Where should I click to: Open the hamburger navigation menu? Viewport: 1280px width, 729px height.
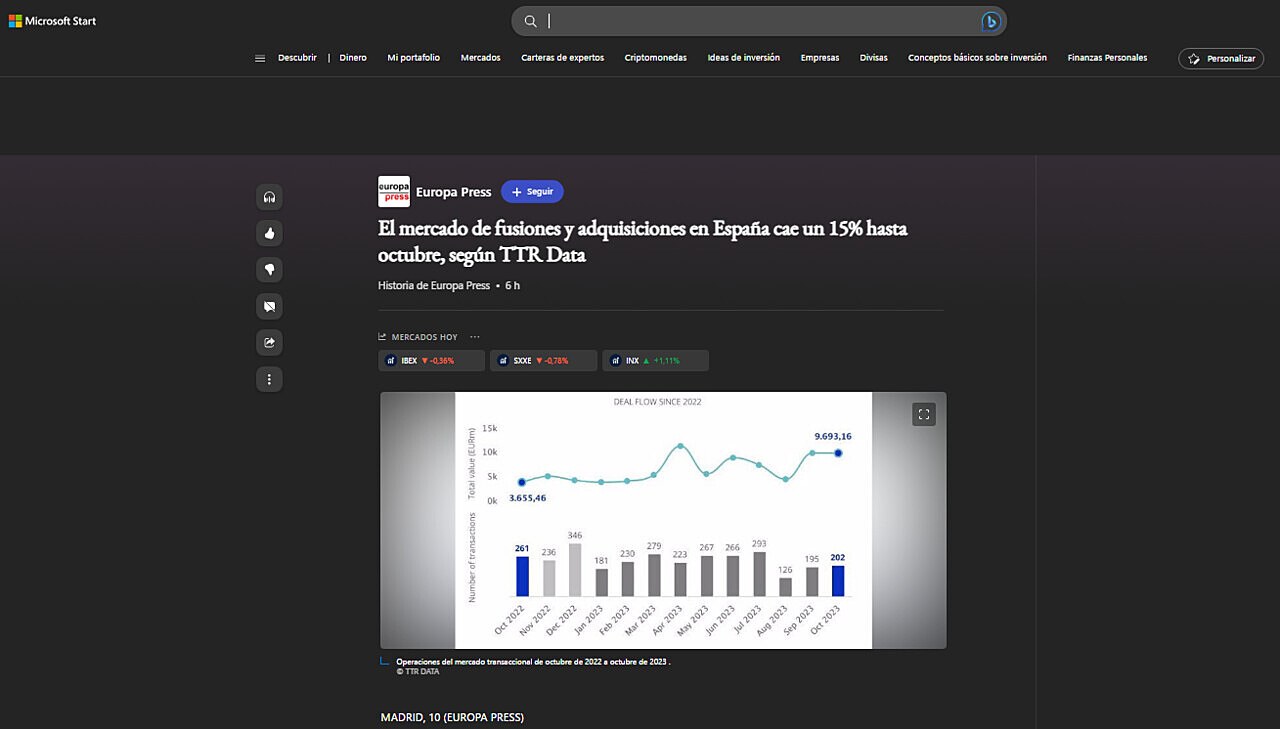click(x=260, y=58)
